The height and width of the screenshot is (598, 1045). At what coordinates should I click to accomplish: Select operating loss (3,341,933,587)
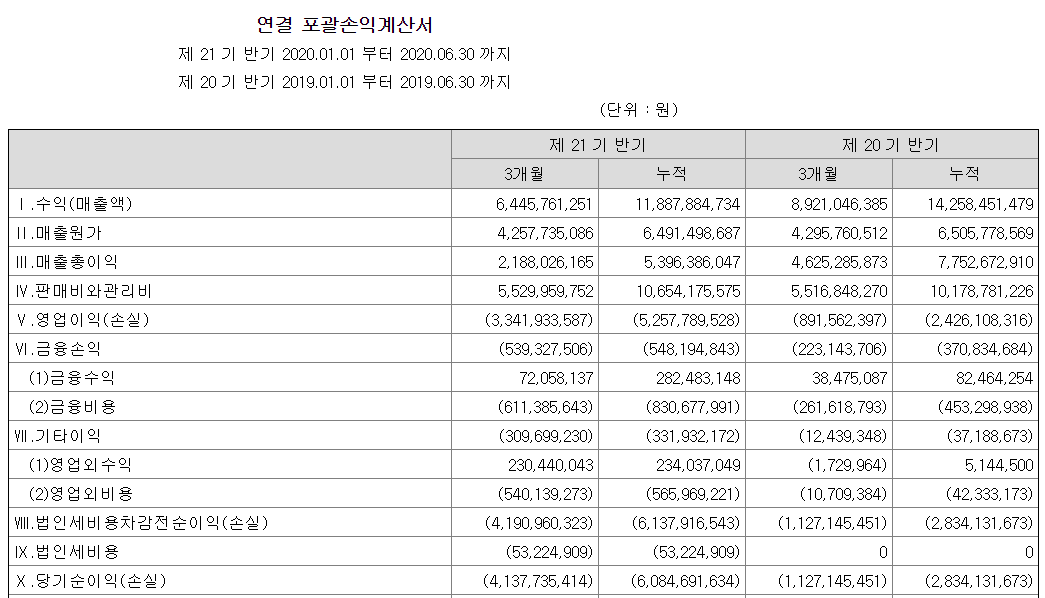tap(538, 320)
